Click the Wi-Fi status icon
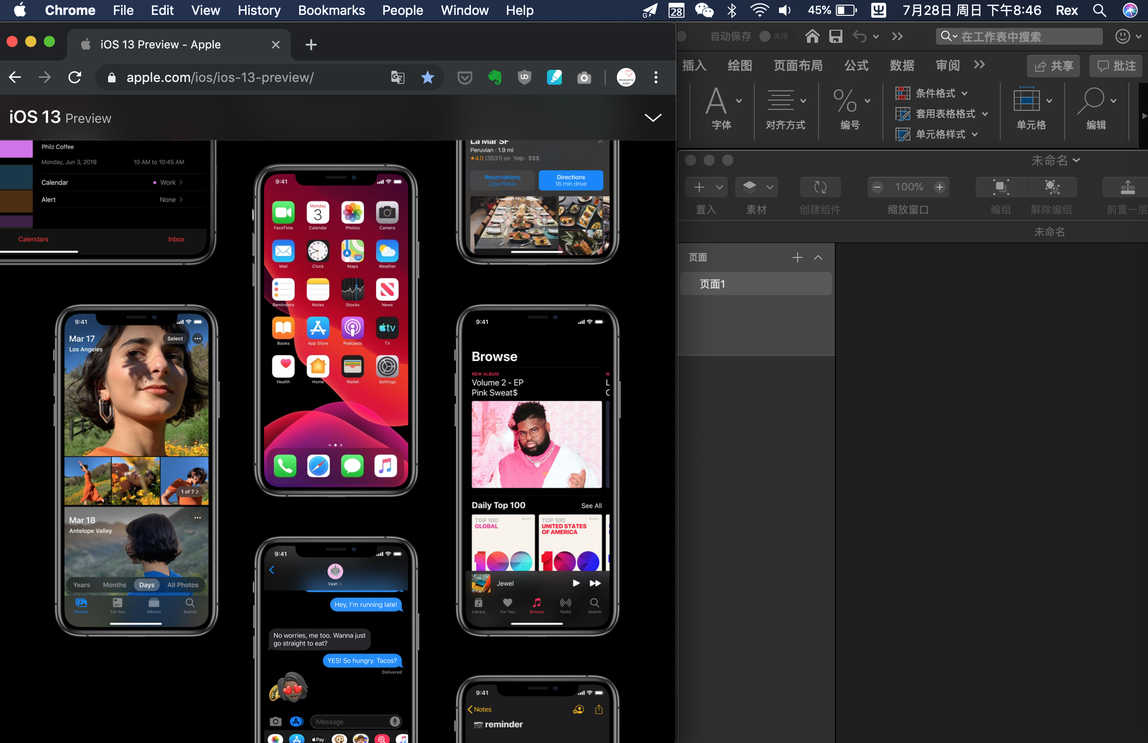Viewport: 1148px width, 743px height. pos(759,10)
